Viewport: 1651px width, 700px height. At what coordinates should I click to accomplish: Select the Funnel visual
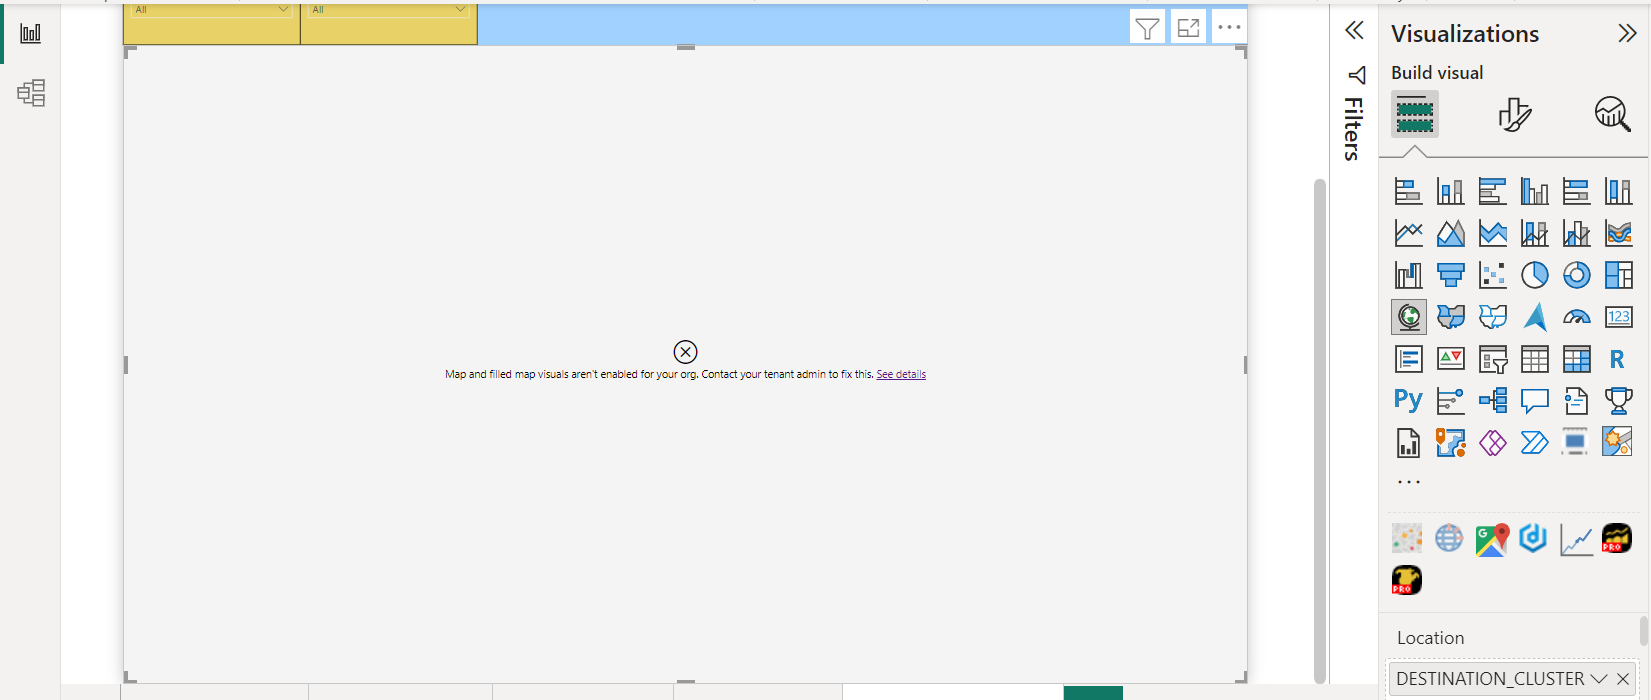coord(1450,275)
